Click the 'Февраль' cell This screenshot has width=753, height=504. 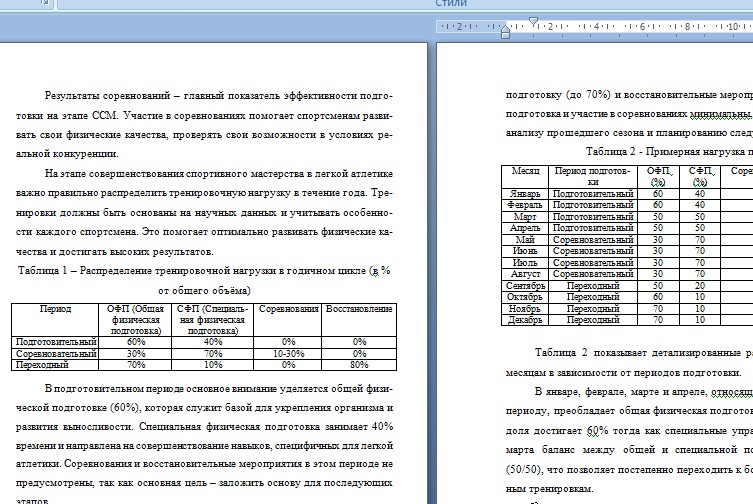pos(525,205)
